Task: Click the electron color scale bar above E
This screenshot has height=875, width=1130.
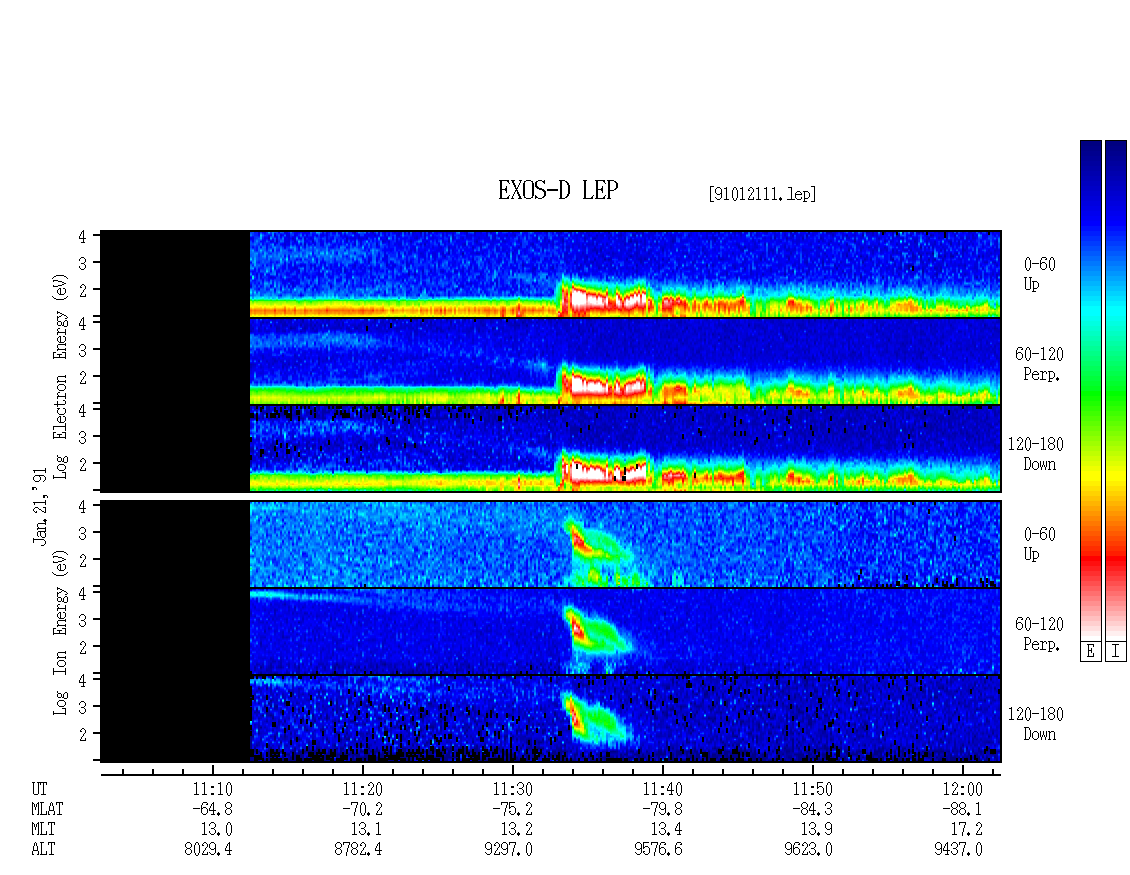Action: 1090,390
